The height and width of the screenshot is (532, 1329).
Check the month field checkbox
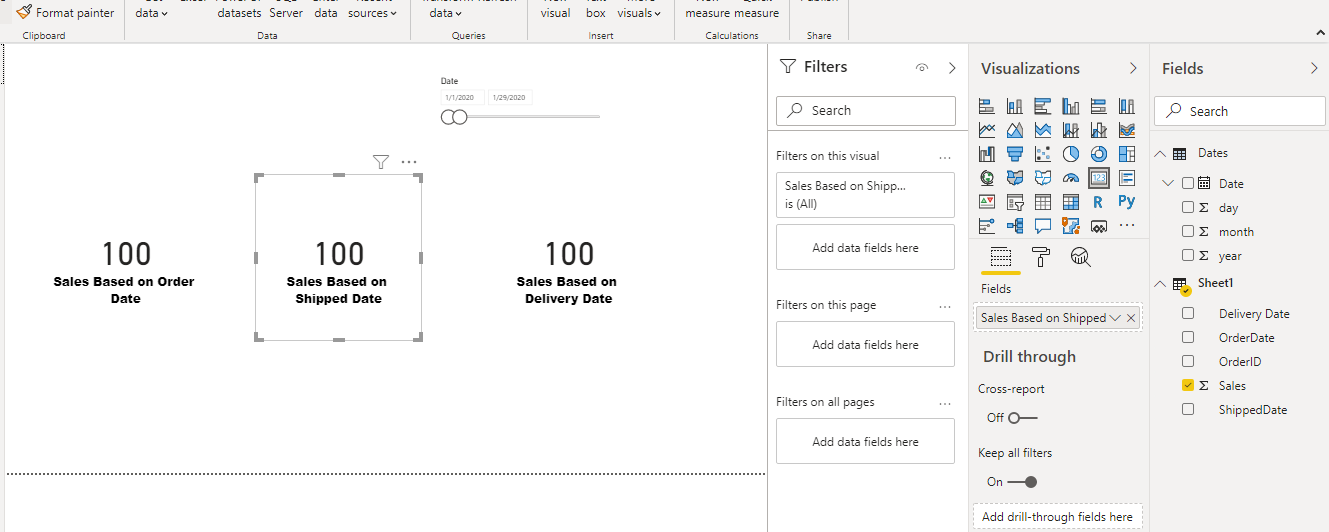(x=1188, y=232)
